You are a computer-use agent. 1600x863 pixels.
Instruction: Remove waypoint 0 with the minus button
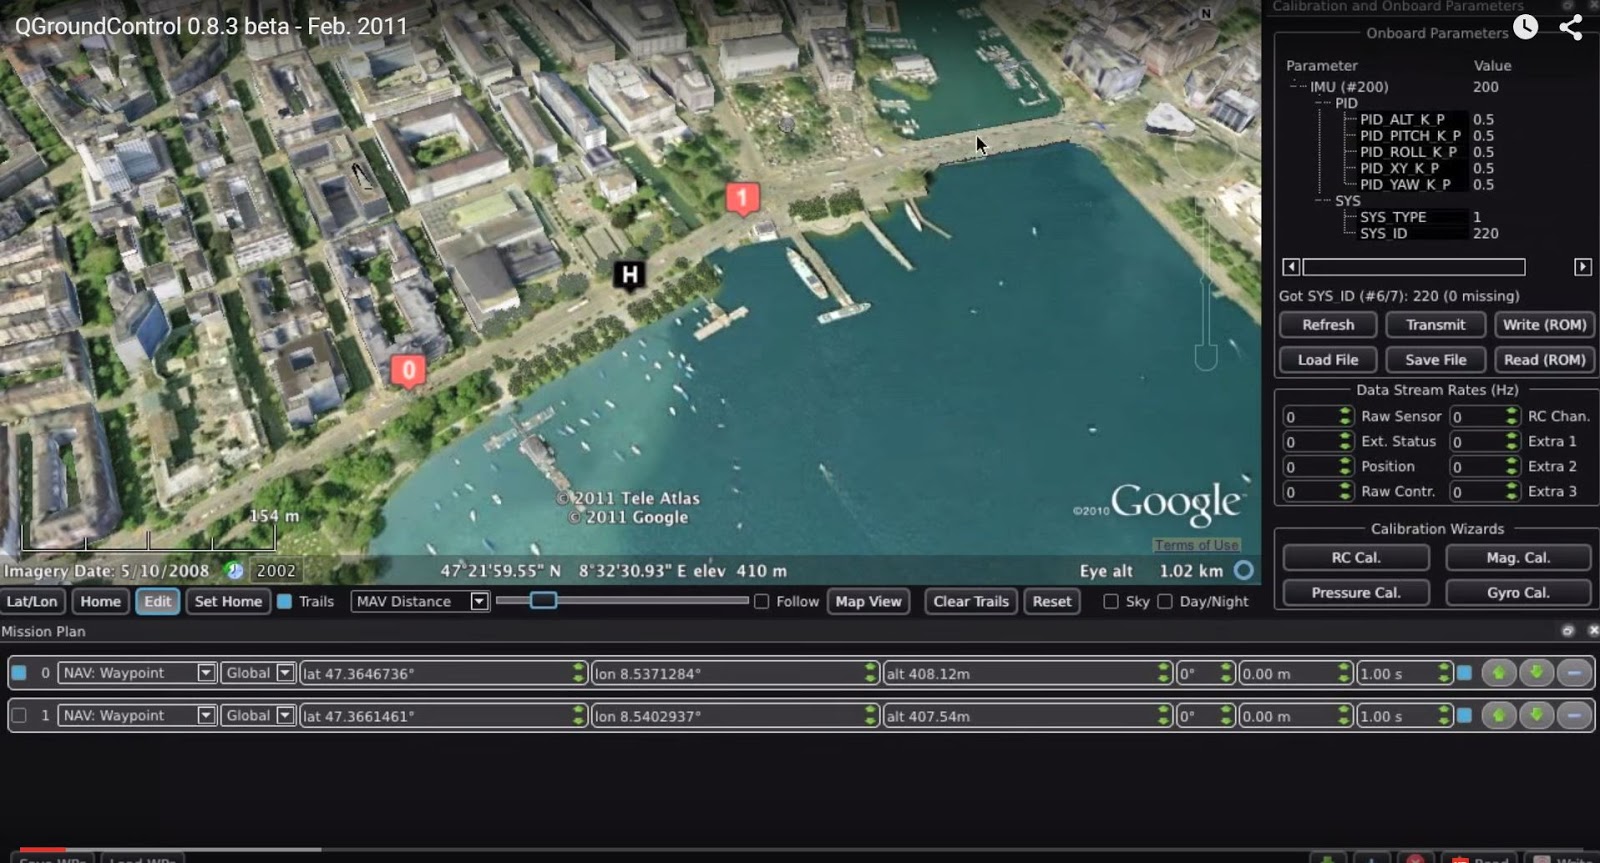(x=1574, y=673)
